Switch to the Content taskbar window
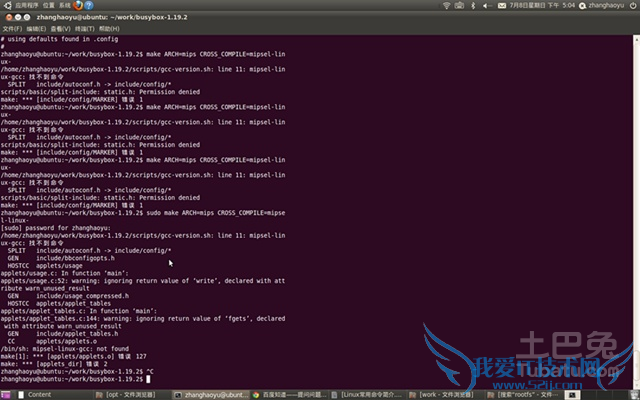Image resolution: width=640 pixels, height=400 pixels. coord(53,395)
